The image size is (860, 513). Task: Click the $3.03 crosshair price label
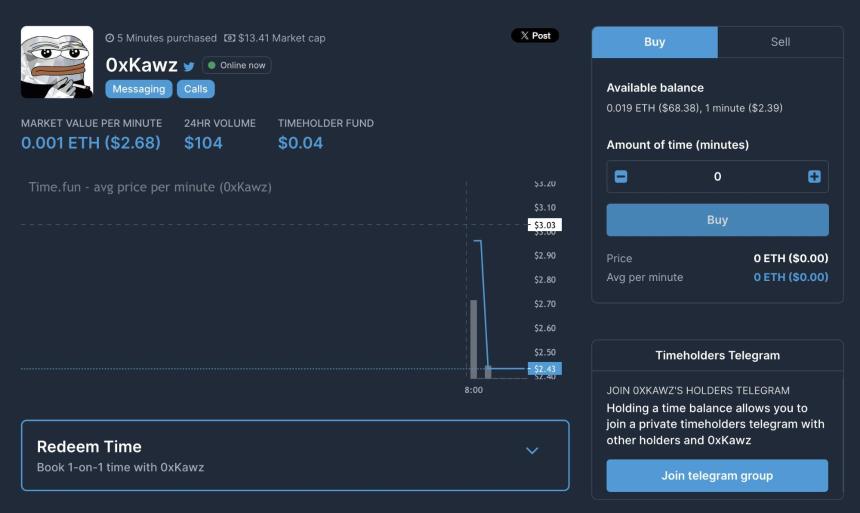pos(545,225)
